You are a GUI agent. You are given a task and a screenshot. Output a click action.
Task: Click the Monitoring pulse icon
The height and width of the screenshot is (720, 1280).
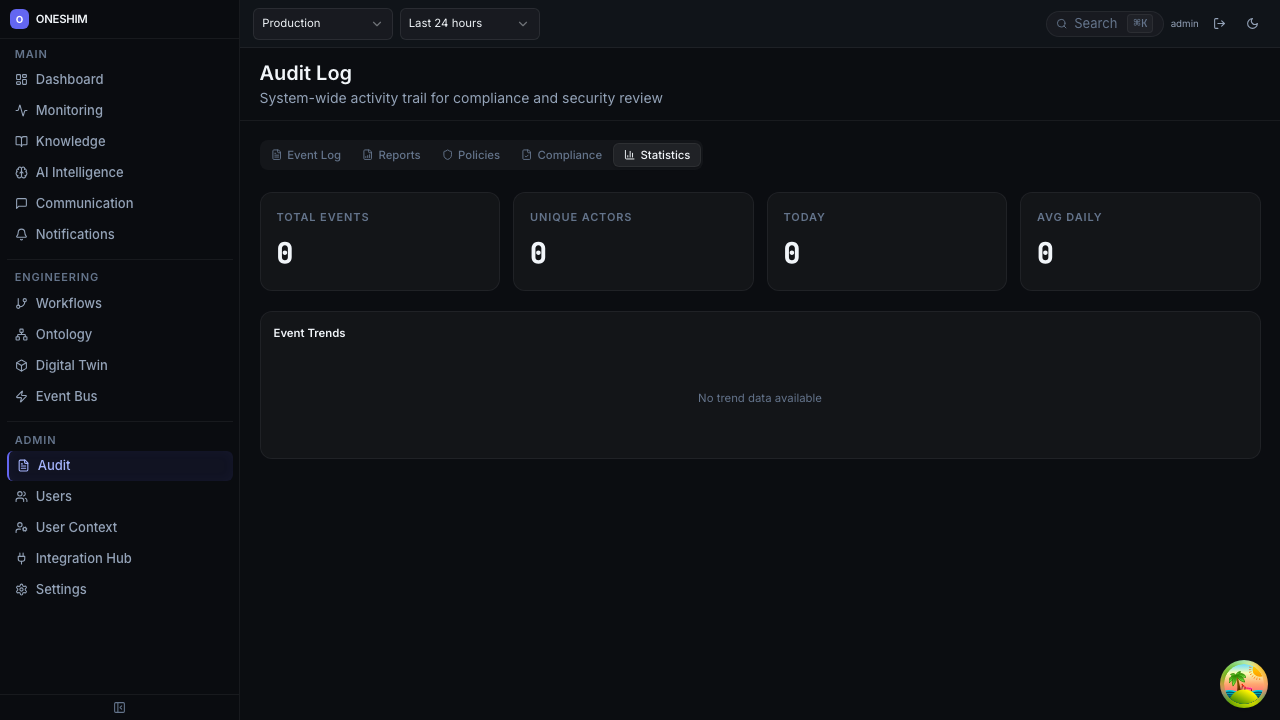click(x=21, y=110)
